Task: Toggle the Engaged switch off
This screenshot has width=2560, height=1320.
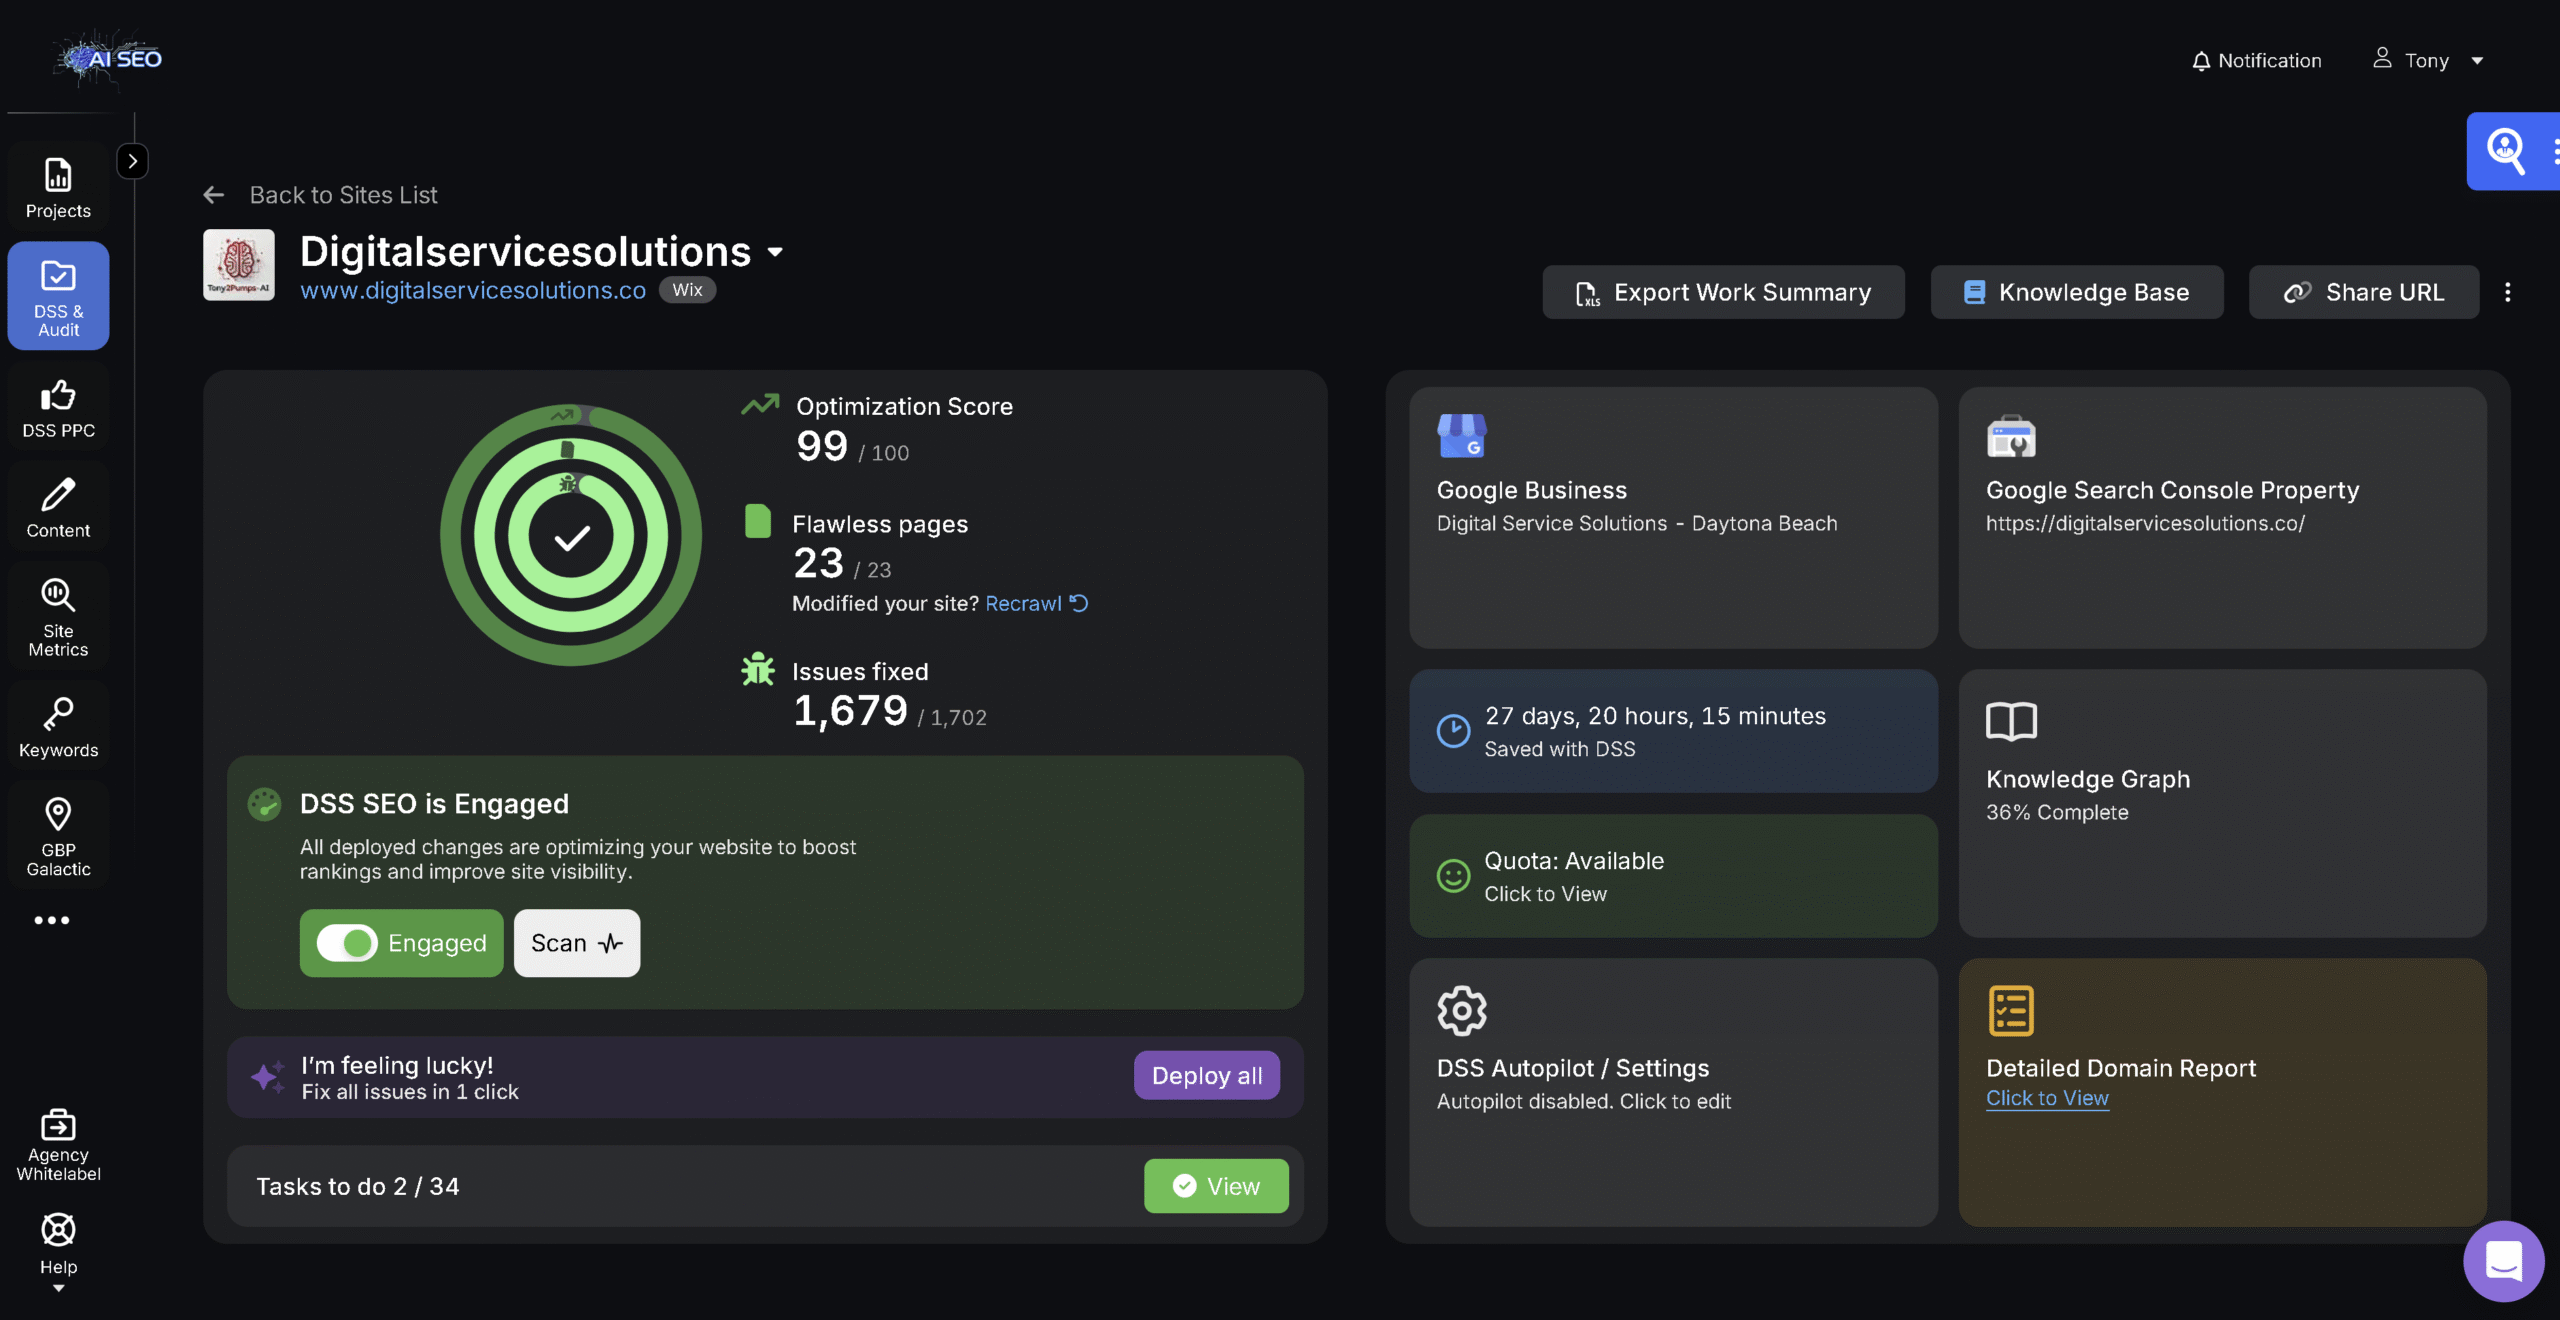Action: tap(347, 943)
